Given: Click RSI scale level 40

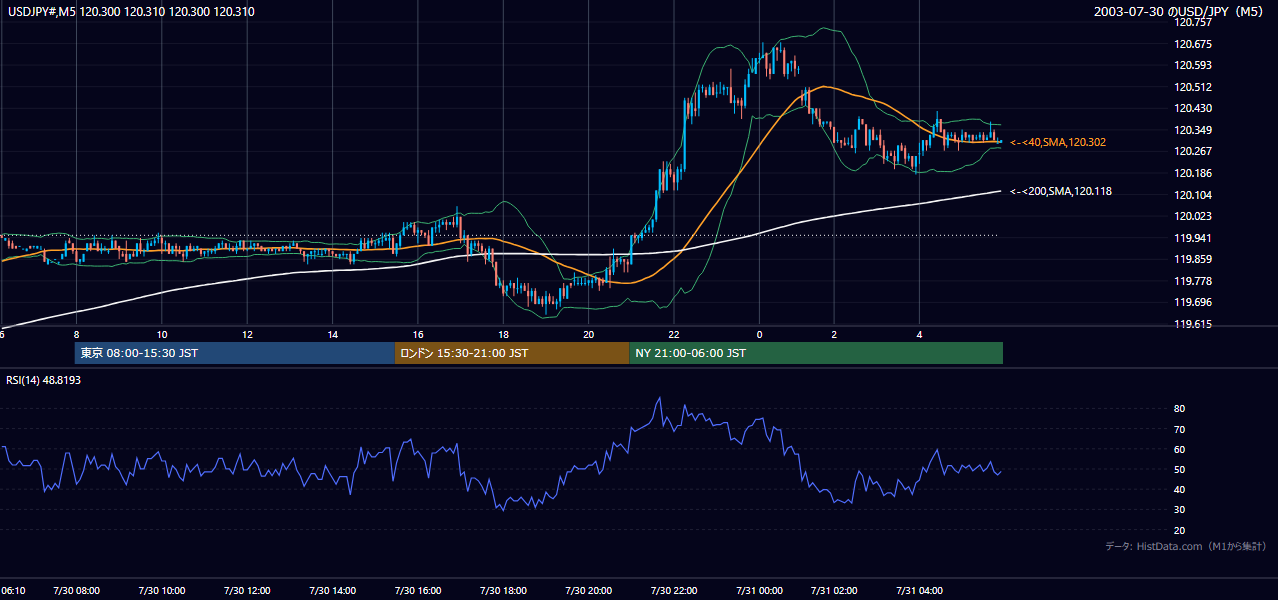Looking at the screenshot, I should coord(1180,490).
